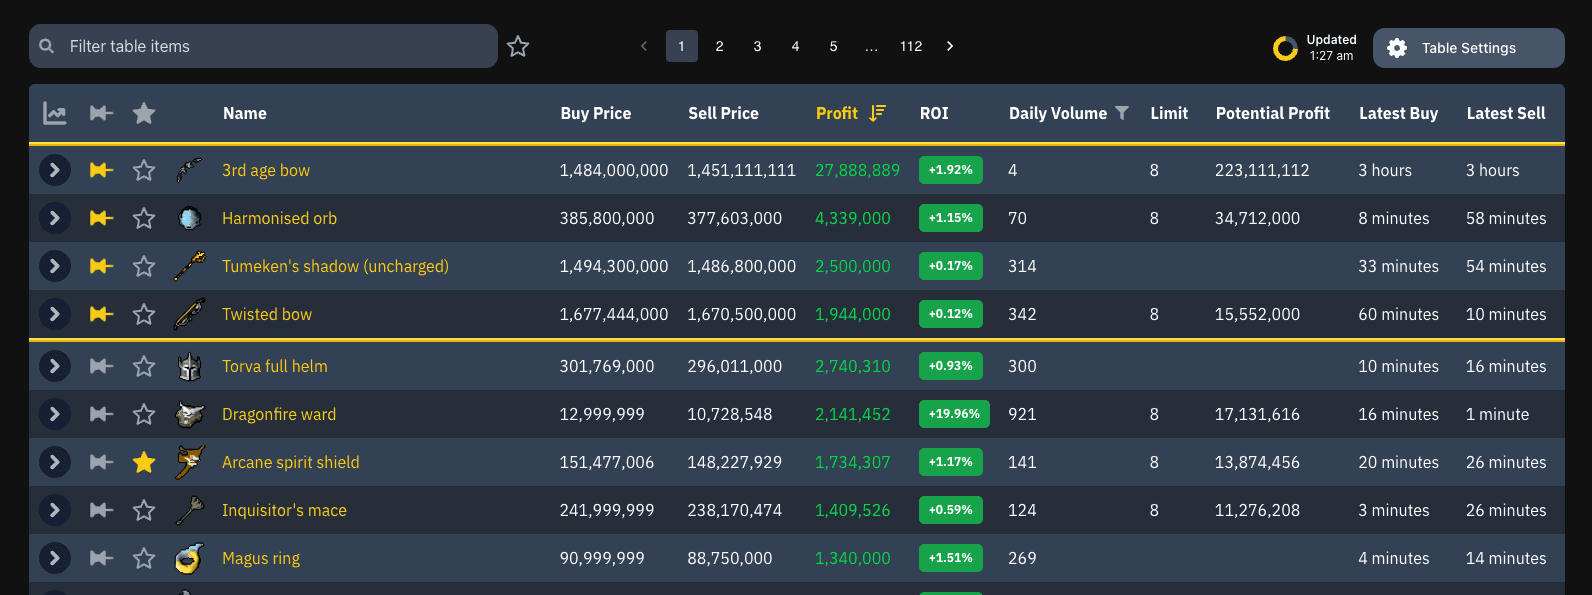Expand the Twisted bow row

(55, 314)
